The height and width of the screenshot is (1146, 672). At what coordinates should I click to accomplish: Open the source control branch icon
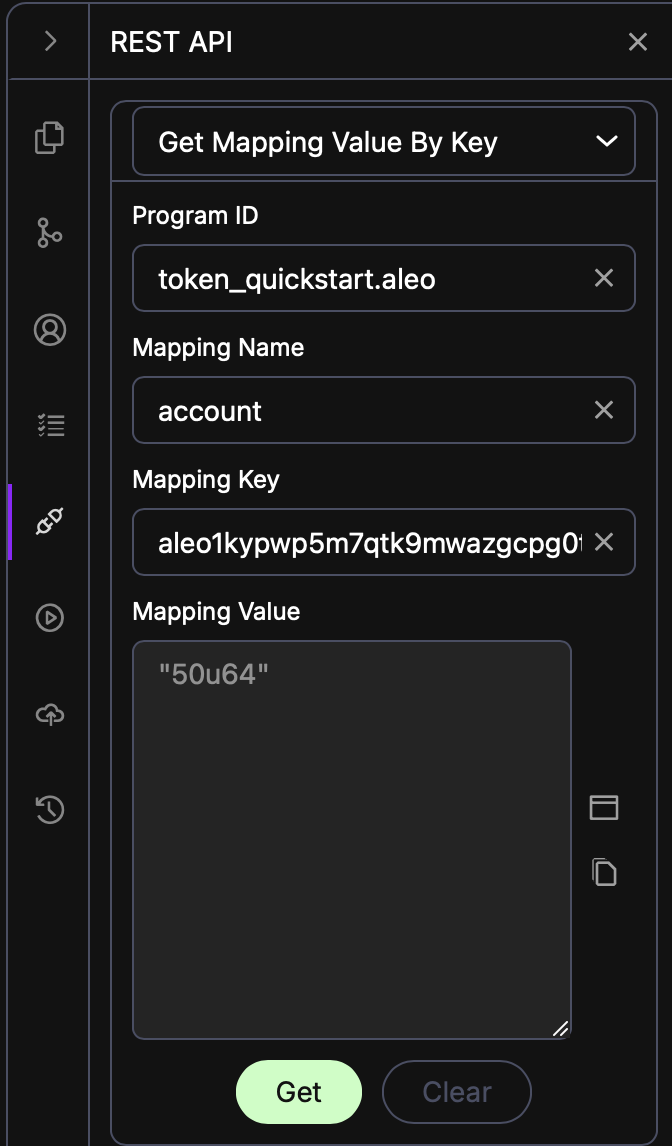click(x=50, y=233)
